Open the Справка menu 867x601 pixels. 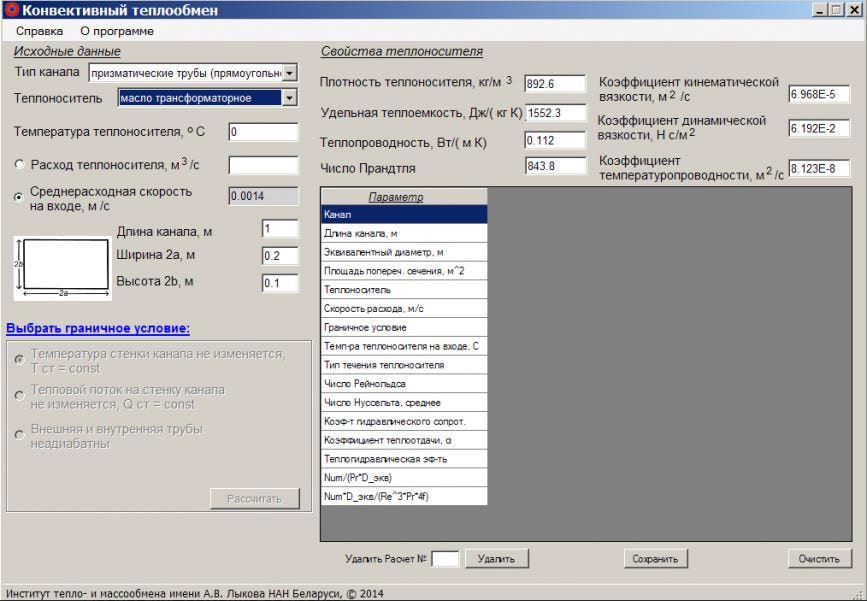39,31
